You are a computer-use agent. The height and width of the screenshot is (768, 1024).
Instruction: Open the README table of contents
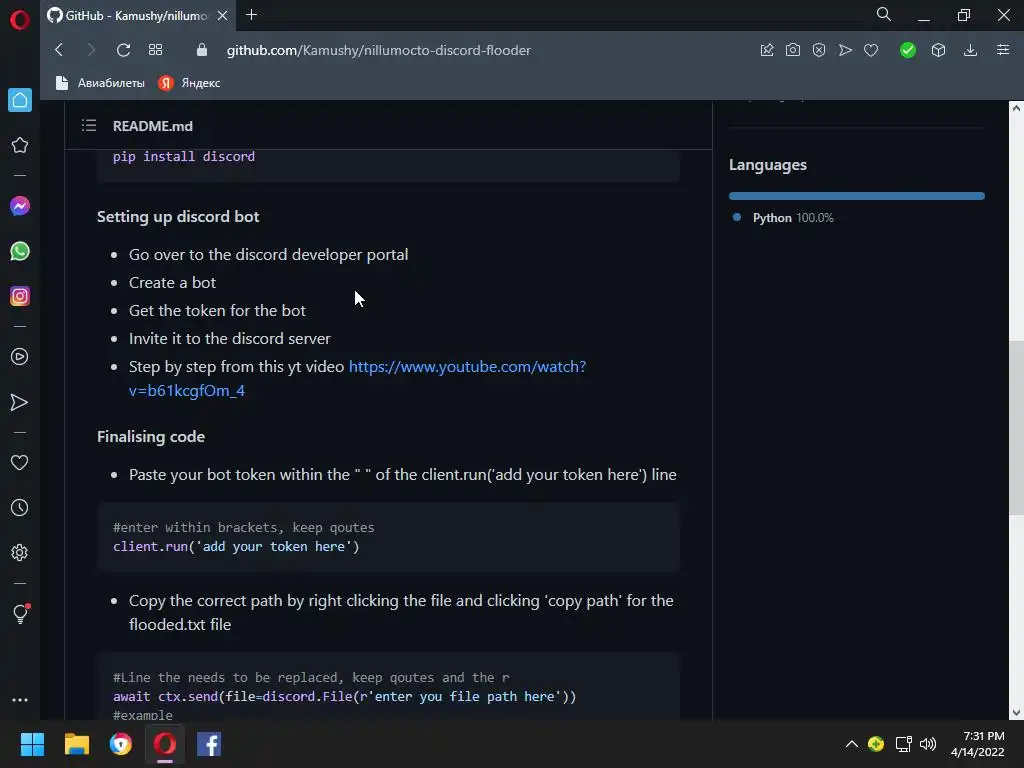pyautogui.click(x=89, y=125)
